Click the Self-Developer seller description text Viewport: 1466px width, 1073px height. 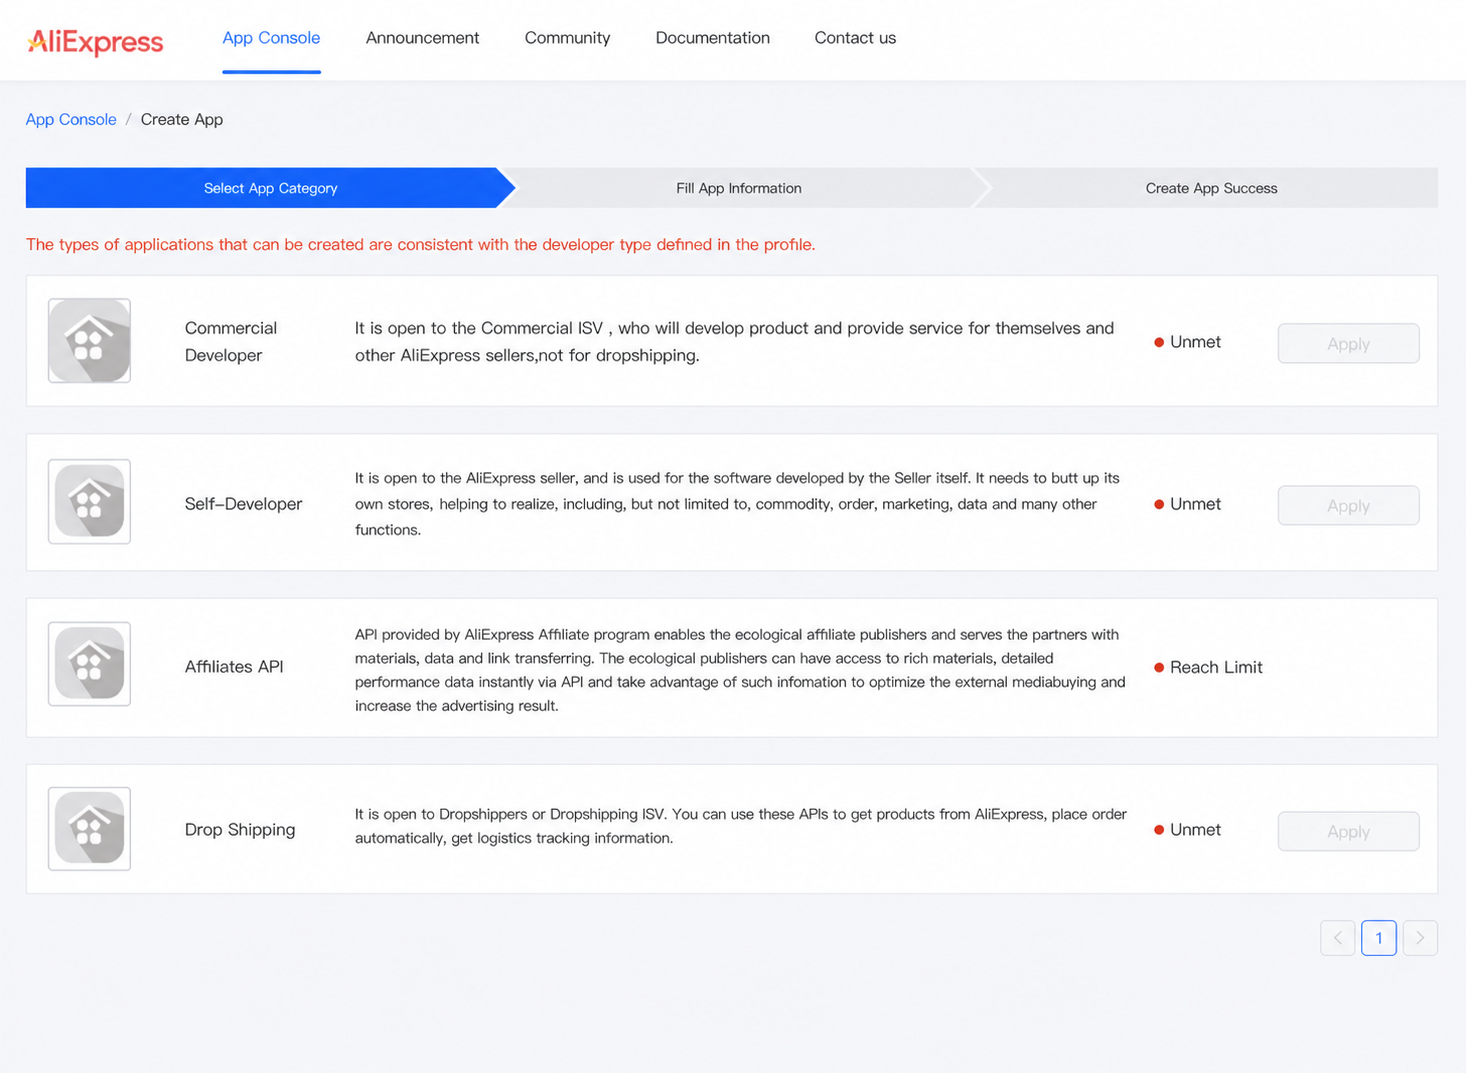[738, 504]
